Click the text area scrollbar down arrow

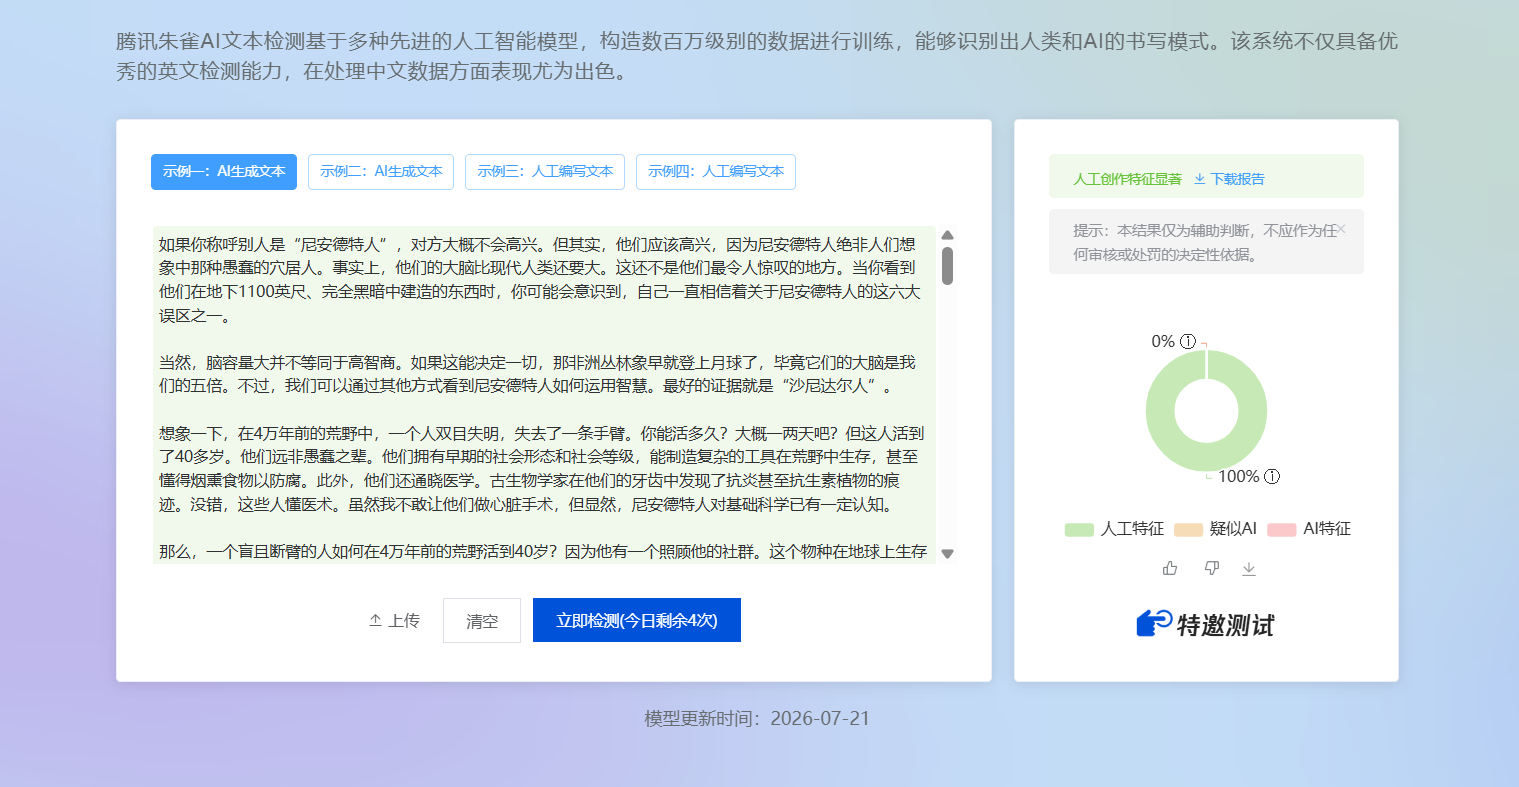947,553
